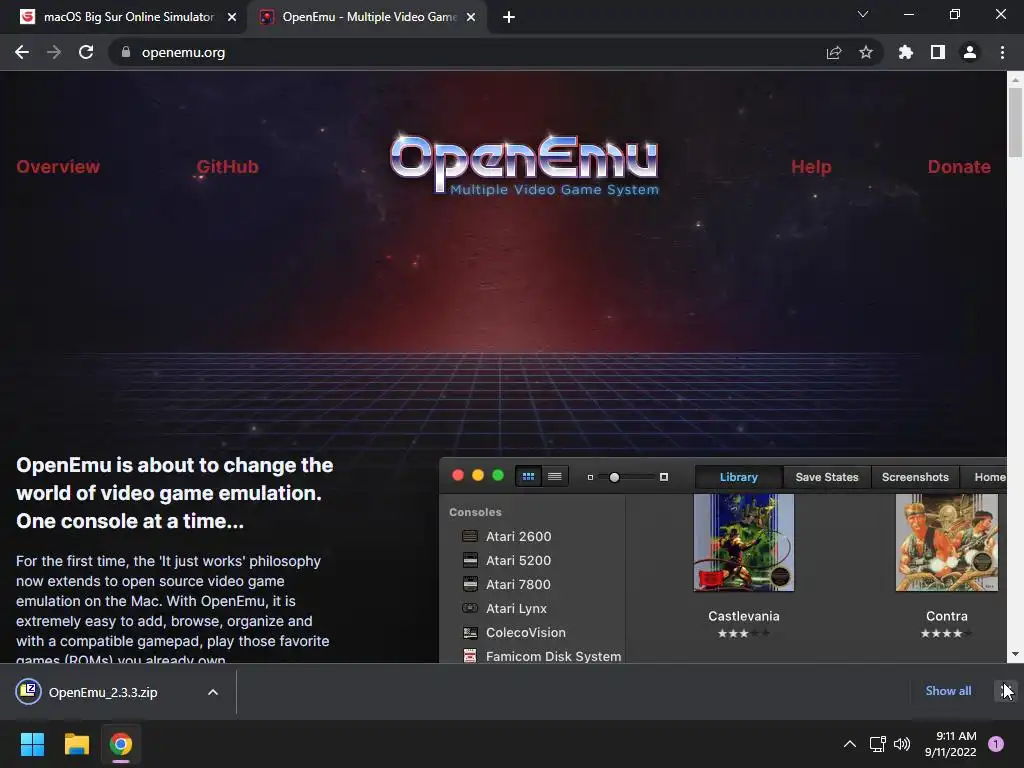The height and width of the screenshot is (768, 1024).
Task: Open a new browser tab
Action: click(x=509, y=17)
